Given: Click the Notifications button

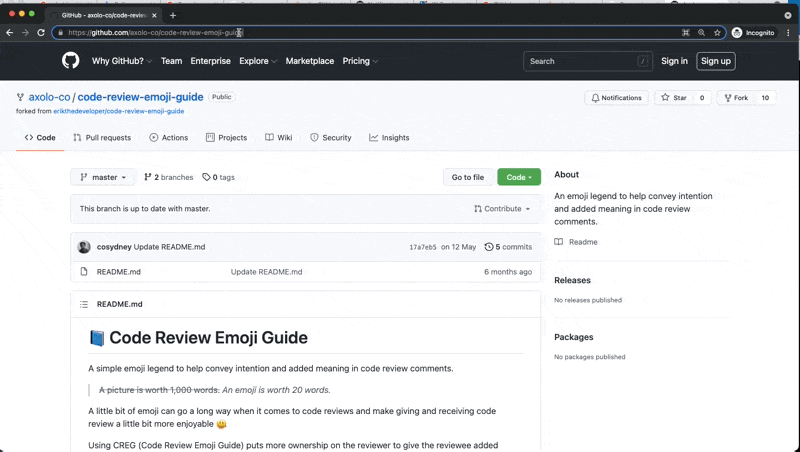Looking at the screenshot, I should coord(616,98).
